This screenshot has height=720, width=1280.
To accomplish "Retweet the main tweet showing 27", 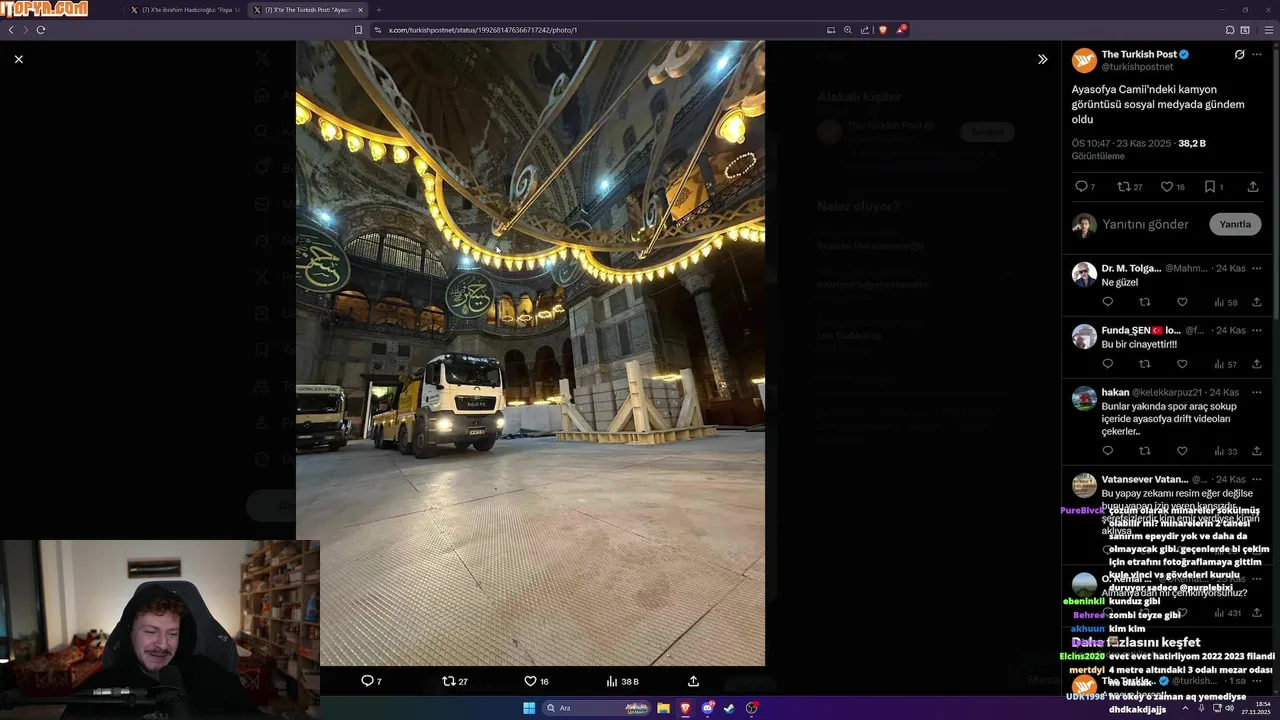I will point(1129,187).
